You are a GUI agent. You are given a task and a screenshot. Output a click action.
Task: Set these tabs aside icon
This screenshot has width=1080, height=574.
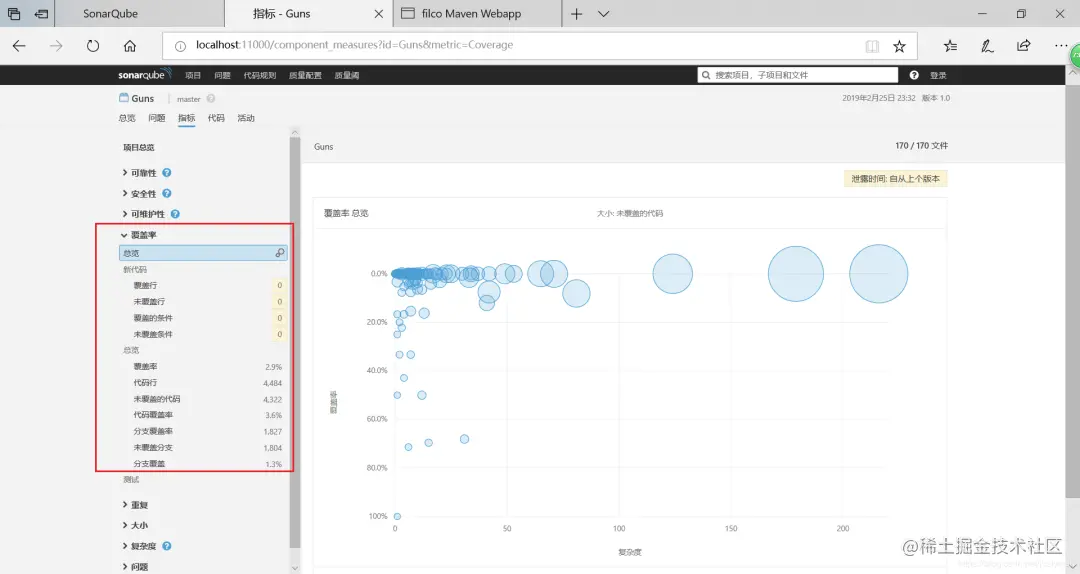click(x=42, y=14)
